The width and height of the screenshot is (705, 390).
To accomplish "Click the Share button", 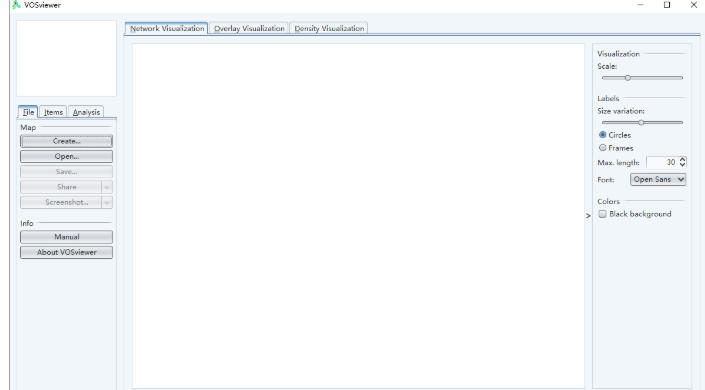I will (61, 187).
